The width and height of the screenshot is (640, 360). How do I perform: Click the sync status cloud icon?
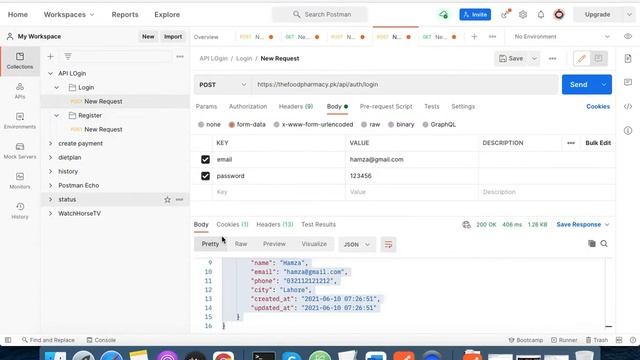click(x=443, y=15)
